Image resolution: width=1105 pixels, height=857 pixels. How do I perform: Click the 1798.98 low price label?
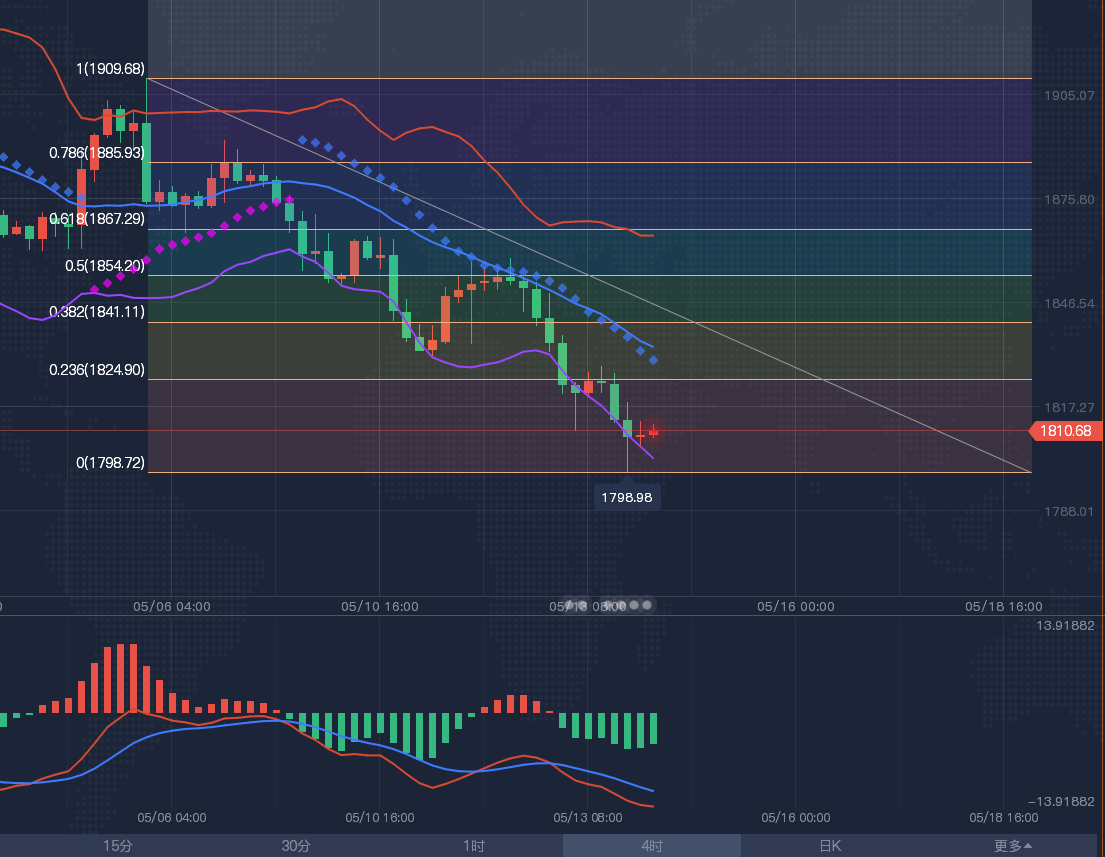[x=628, y=497]
